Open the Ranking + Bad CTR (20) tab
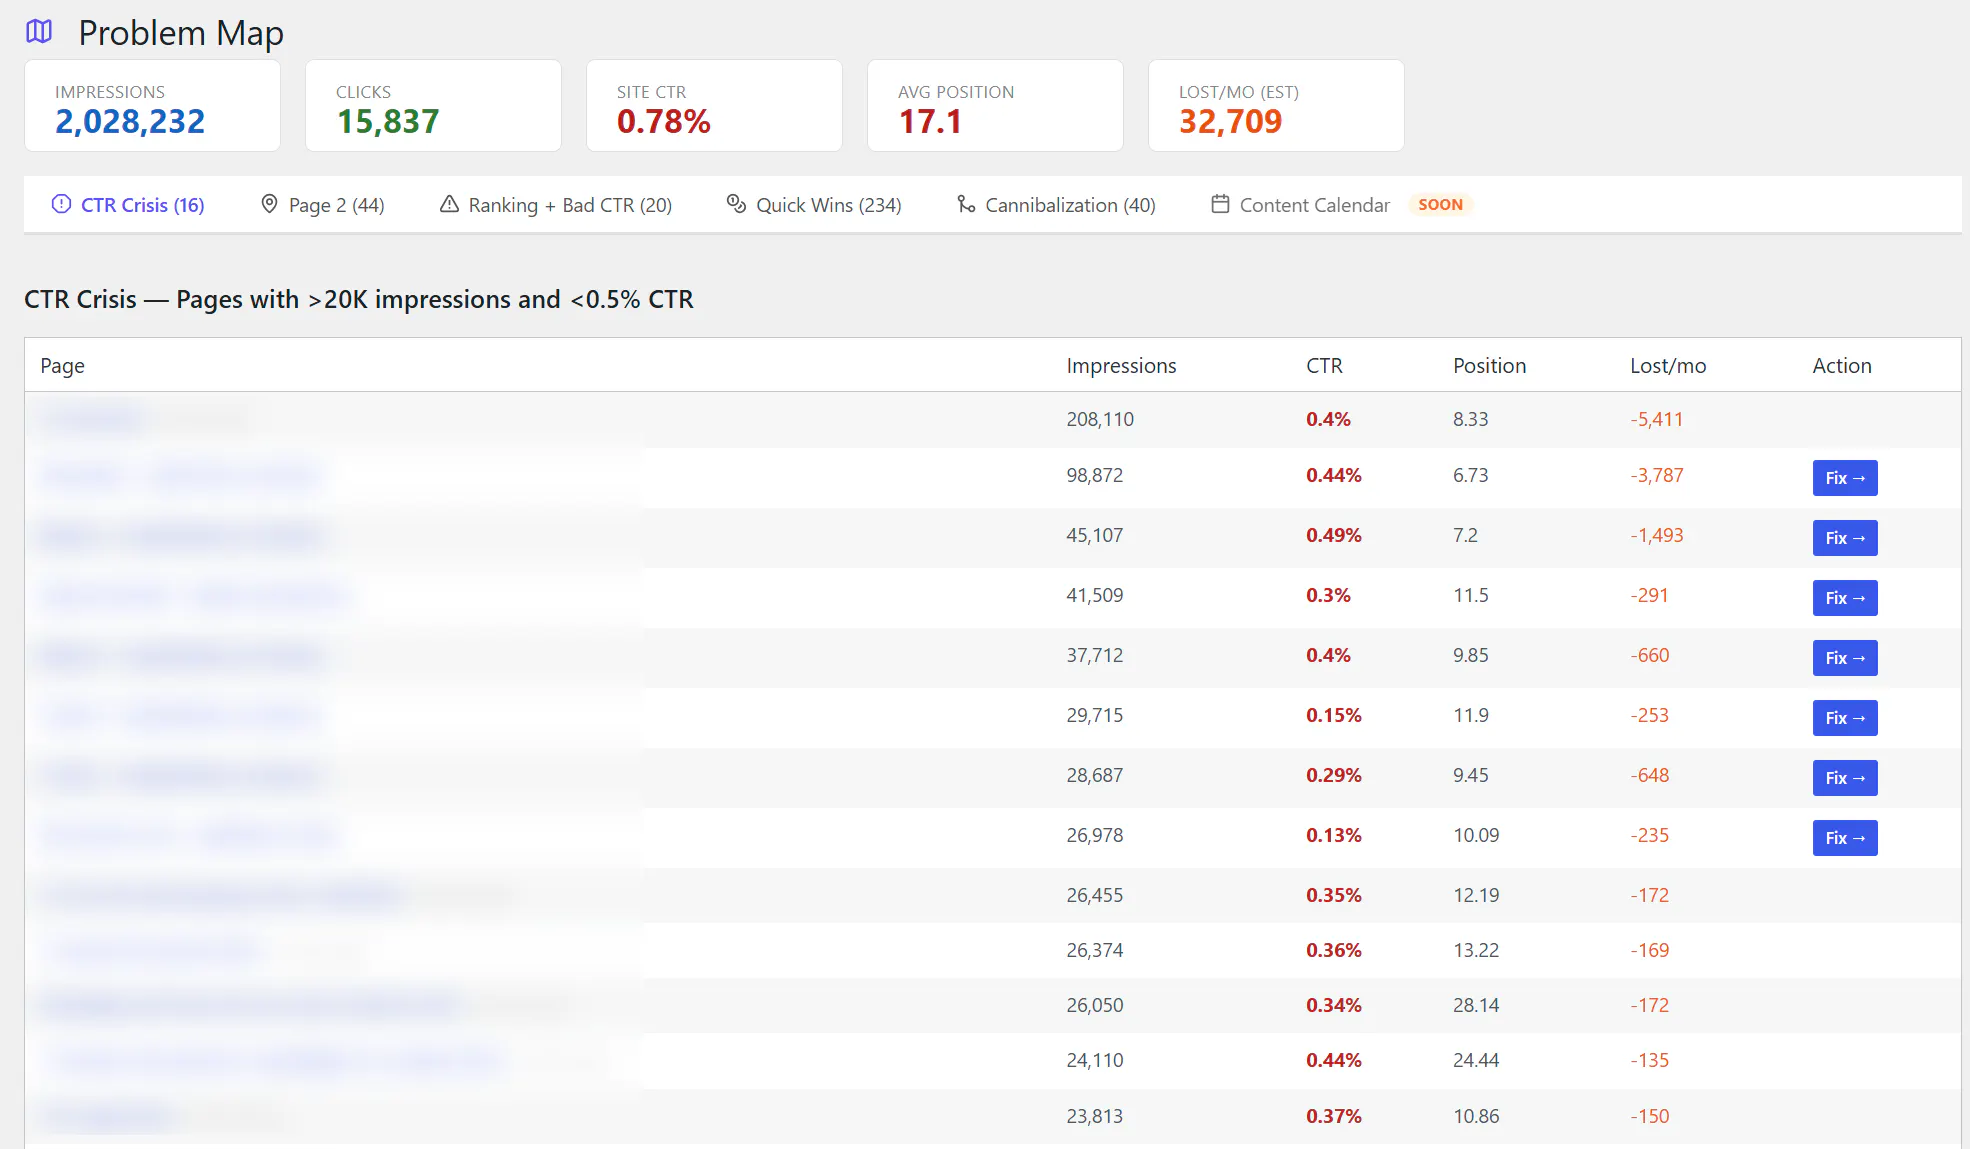The width and height of the screenshot is (1970, 1149). pyautogui.click(x=556, y=205)
